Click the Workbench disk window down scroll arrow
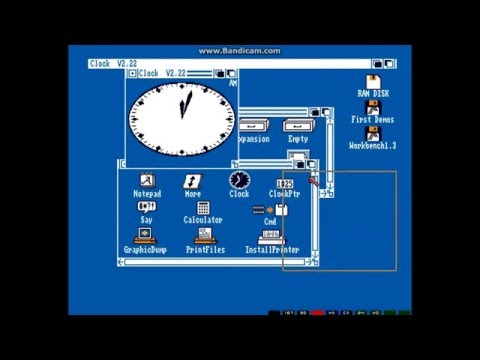 click(330, 186)
